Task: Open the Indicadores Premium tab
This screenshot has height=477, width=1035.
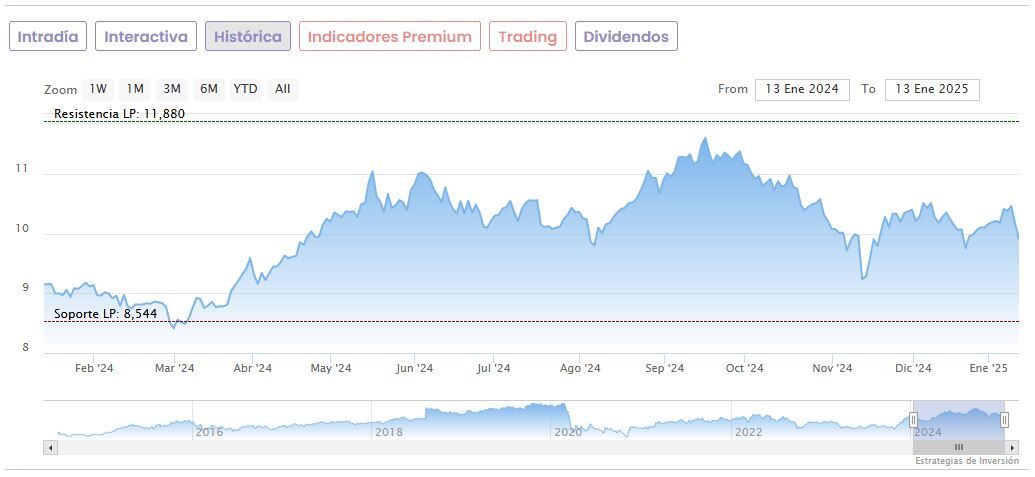Action: coord(389,37)
